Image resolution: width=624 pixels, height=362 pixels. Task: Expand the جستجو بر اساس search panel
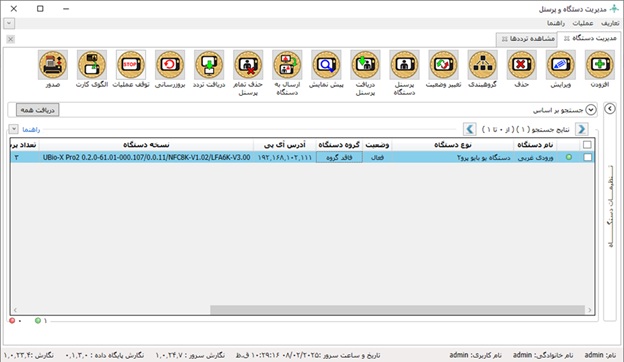tap(591, 110)
